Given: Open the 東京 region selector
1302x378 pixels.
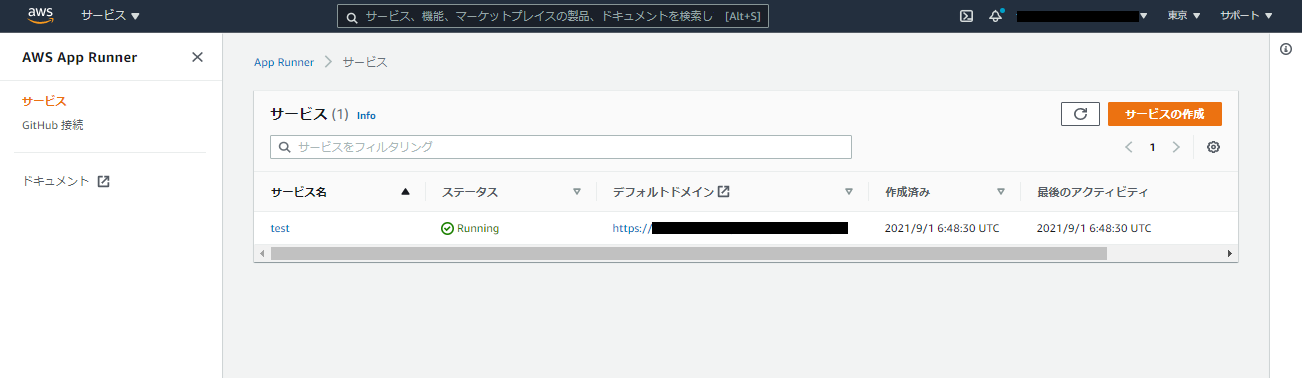Looking at the screenshot, I should pyautogui.click(x=1184, y=16).
